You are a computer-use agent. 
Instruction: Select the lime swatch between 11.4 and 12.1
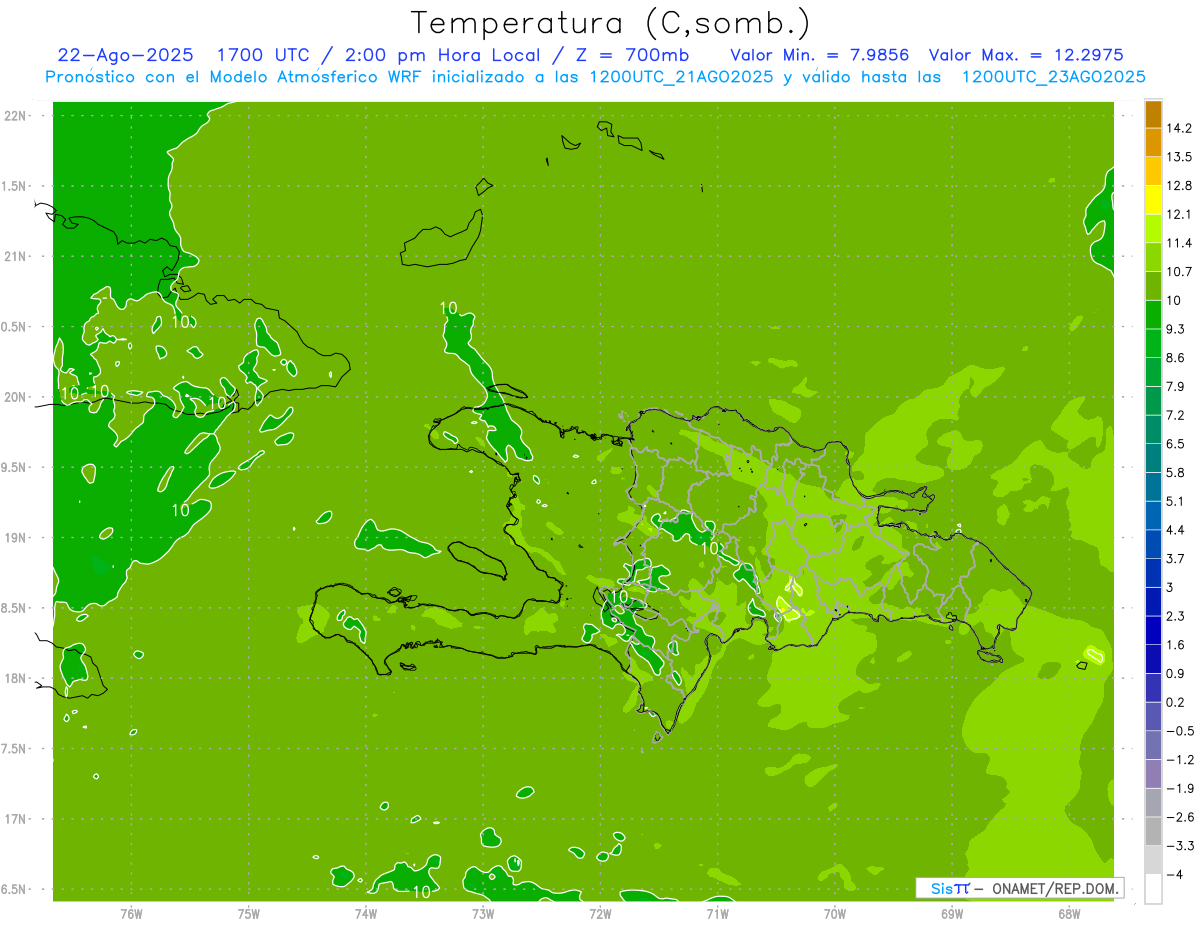pos(1153,228)
